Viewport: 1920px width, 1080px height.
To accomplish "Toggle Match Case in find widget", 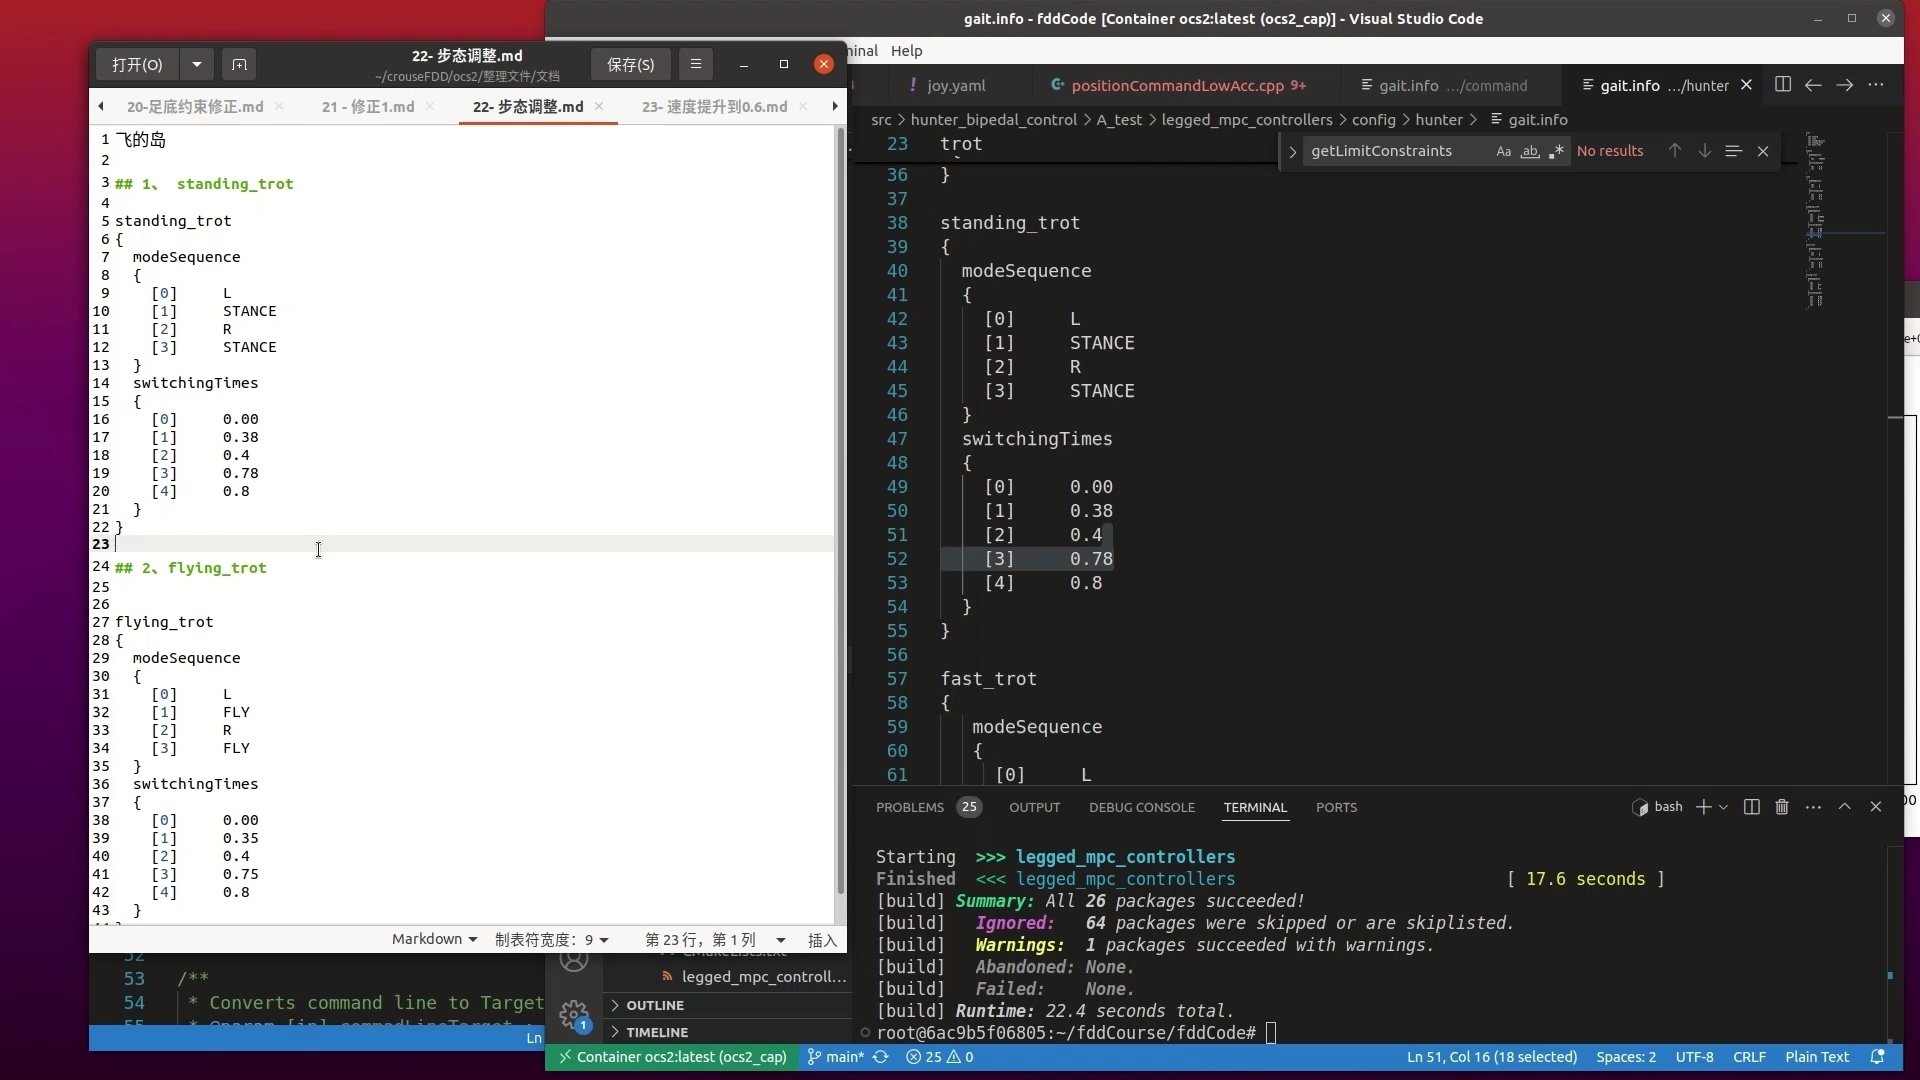I will point(1503,152).
